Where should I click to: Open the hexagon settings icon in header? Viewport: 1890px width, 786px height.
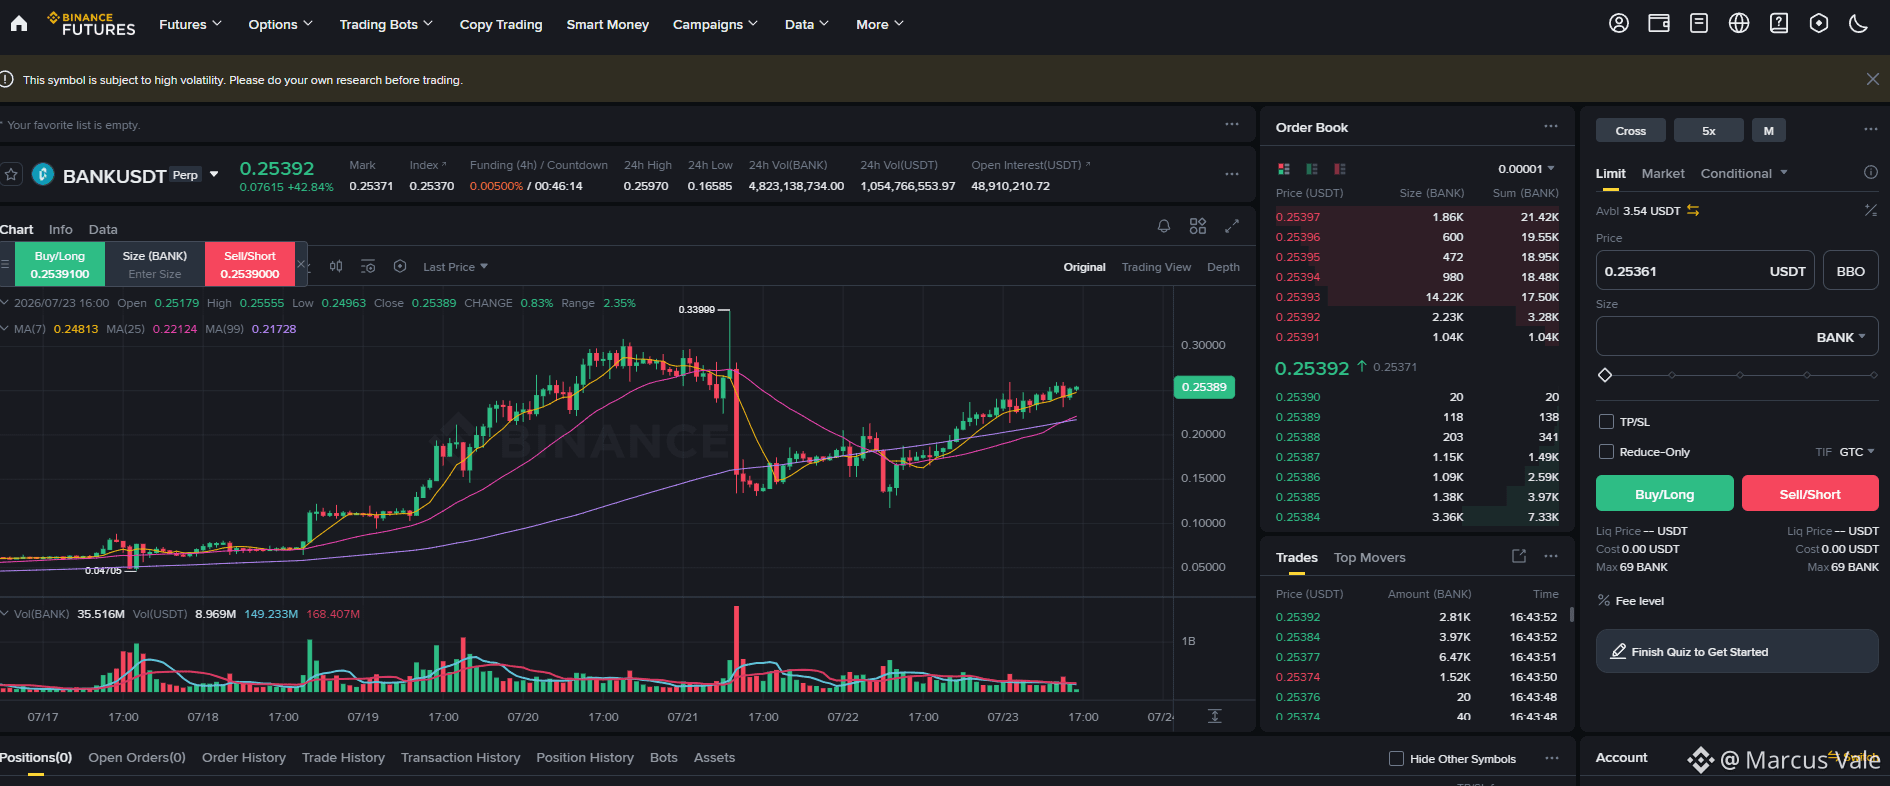pos(1819,23)
